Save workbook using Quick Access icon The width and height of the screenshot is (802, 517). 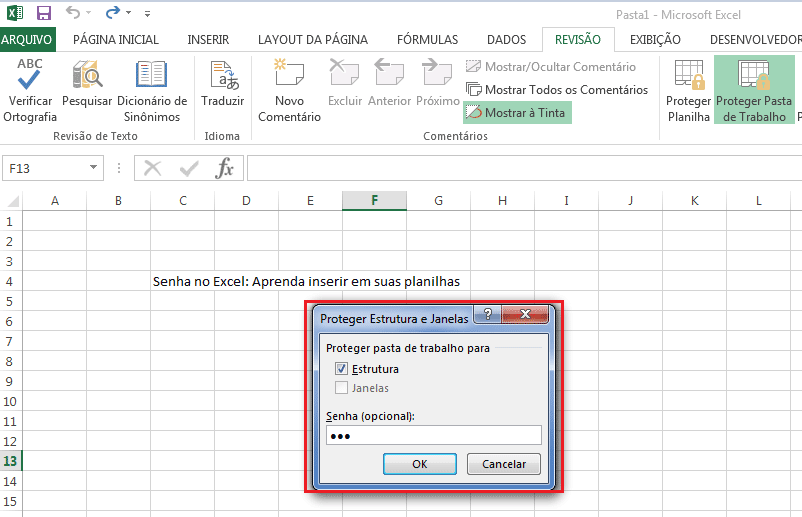pos(43,13)
